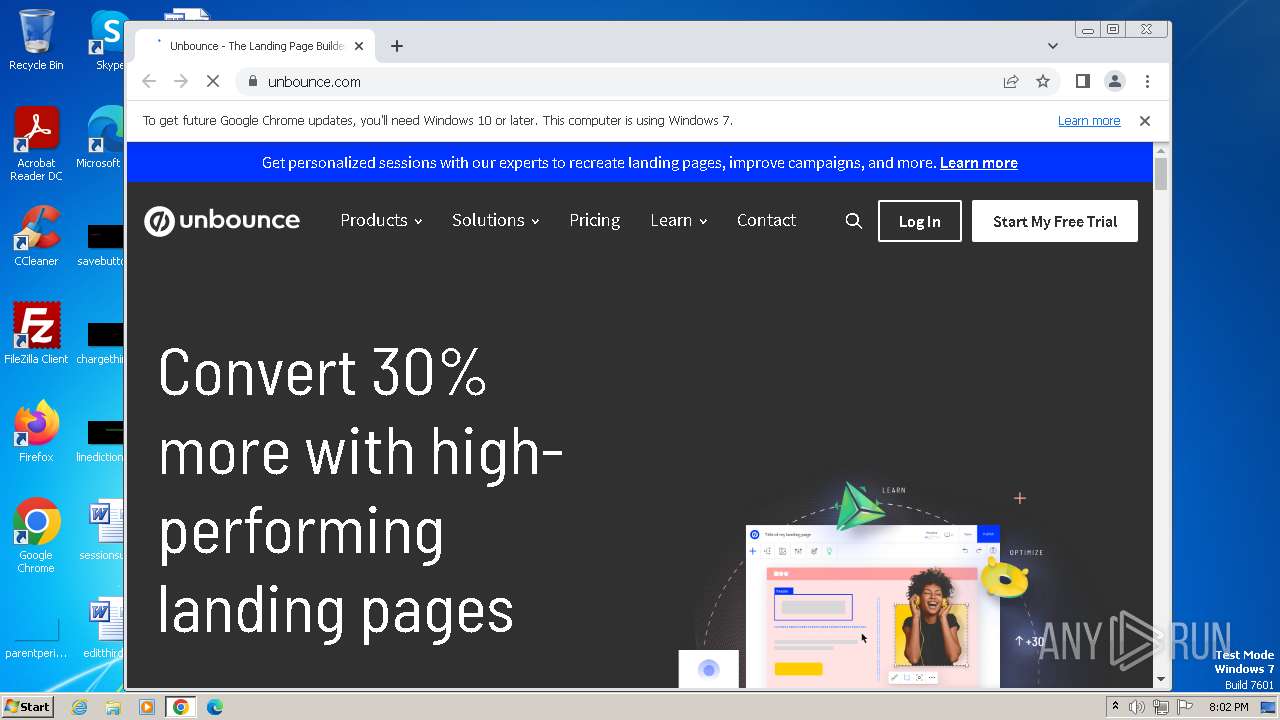Open the Windows Start menu

[x=27, y=707]
